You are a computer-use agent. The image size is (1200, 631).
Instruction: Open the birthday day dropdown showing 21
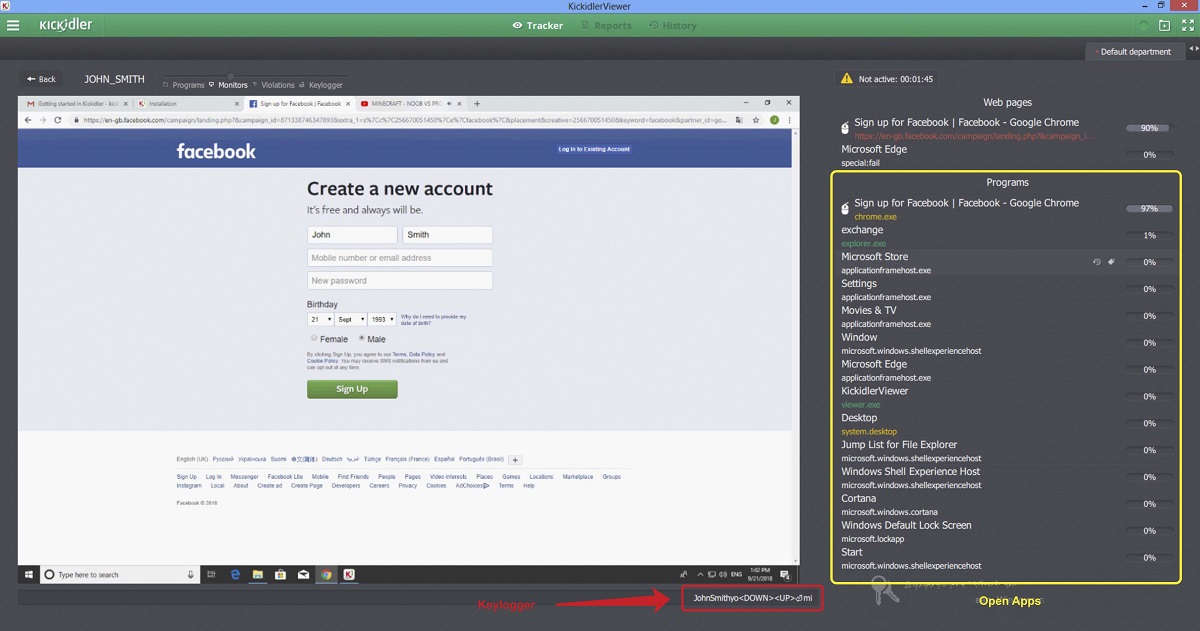point(320,319)
